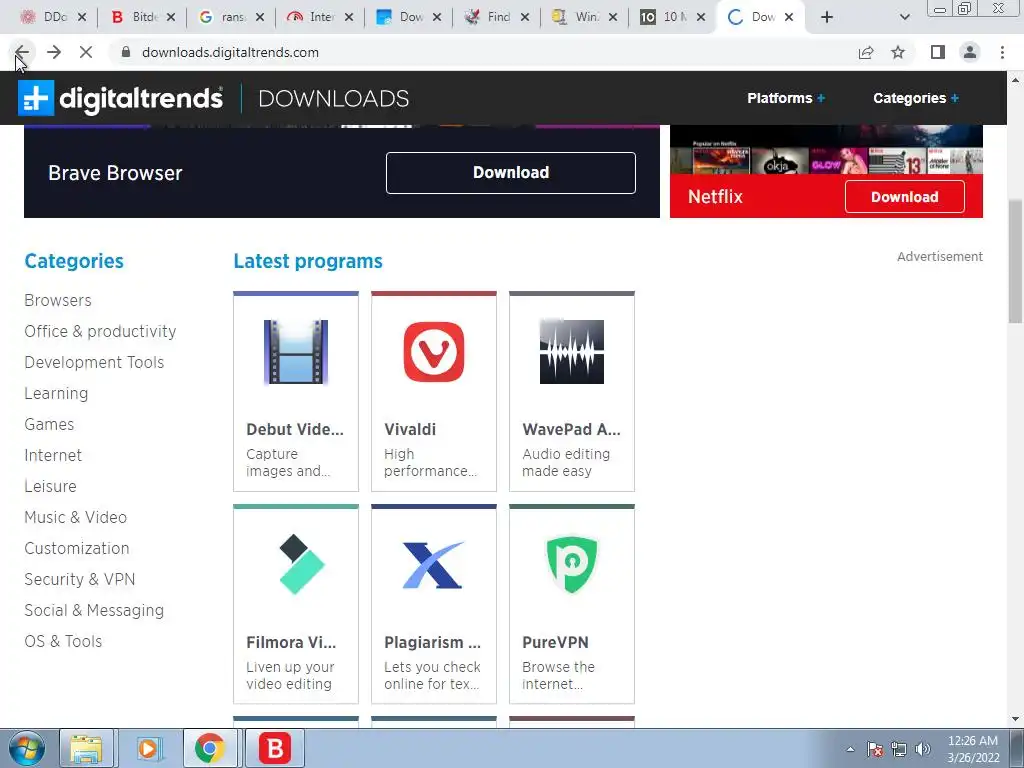1024x768 pixels.
Task: Close the active Dow tab
Action: click(x=789, y=17)
